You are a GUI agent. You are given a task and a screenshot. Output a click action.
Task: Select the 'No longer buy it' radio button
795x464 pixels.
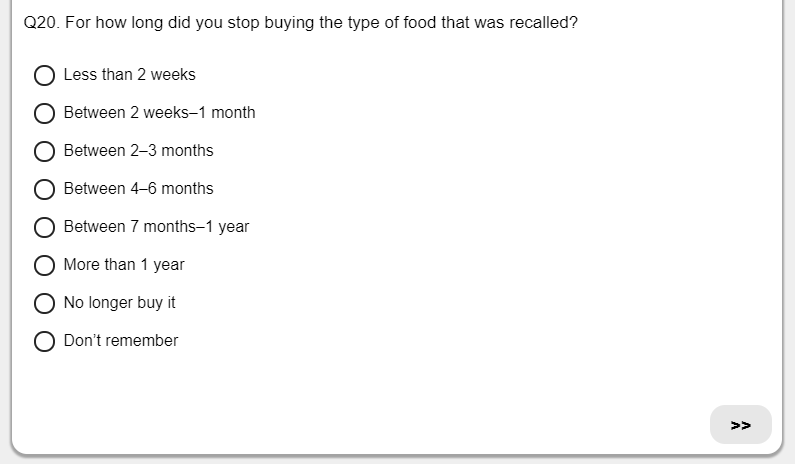tap(44, 303)
